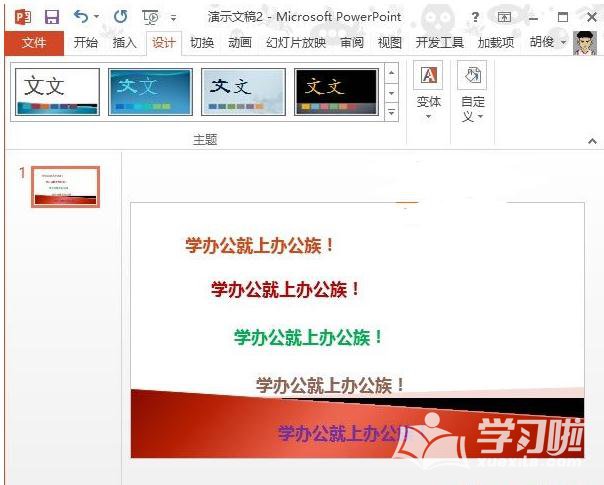
Task: Expand the themes gallery More arrow
Action: [392, 112]
